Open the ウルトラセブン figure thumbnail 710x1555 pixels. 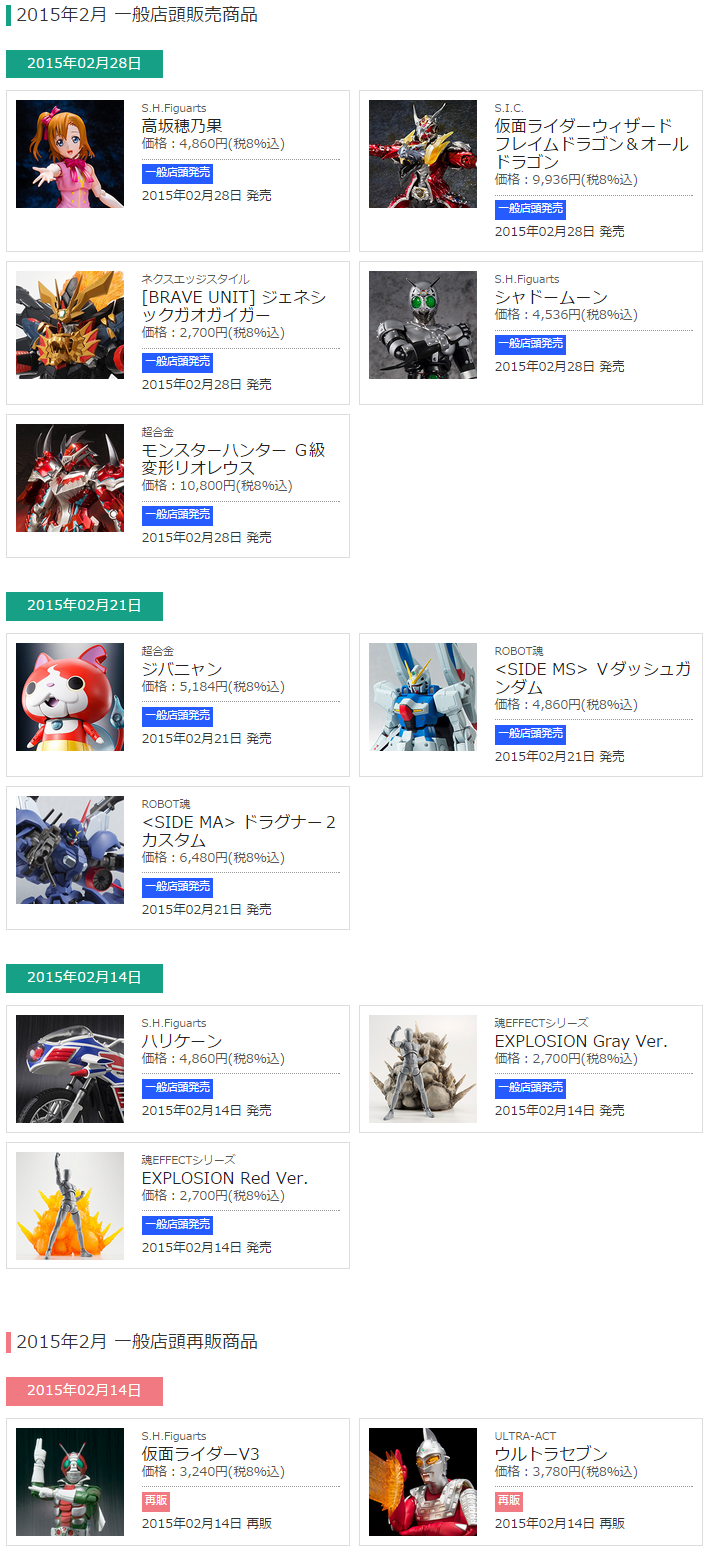click(x=423, y=1482)
